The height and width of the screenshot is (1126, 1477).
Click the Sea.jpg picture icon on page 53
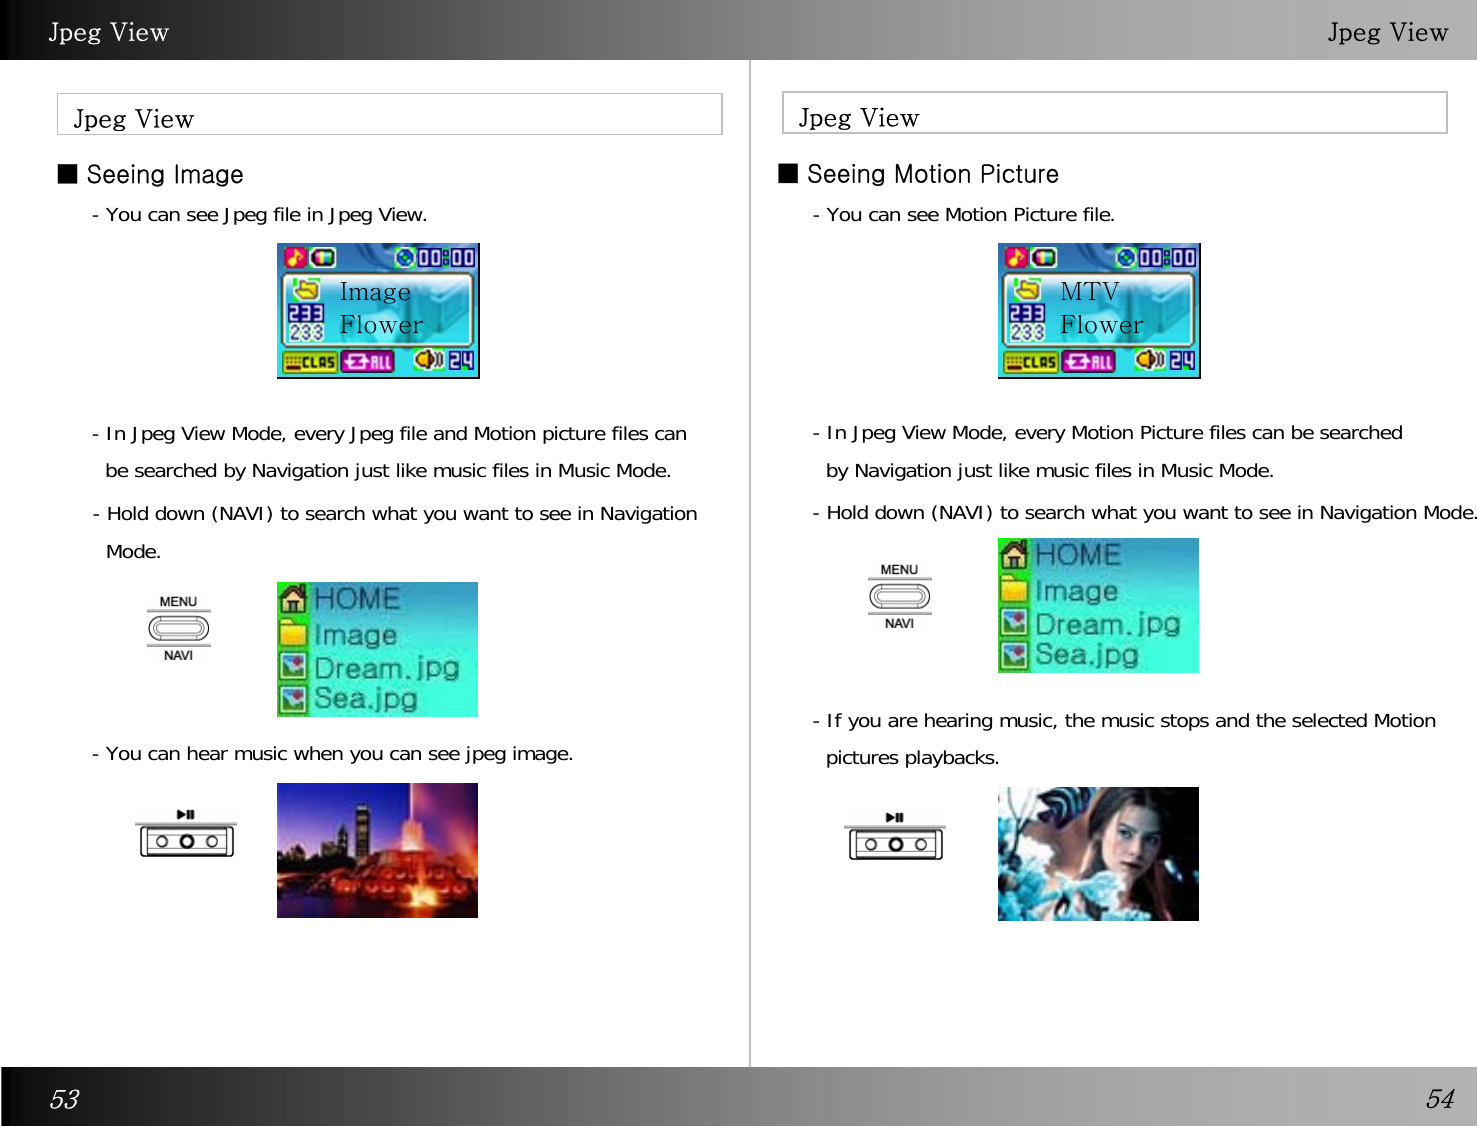tap(293, 699)
